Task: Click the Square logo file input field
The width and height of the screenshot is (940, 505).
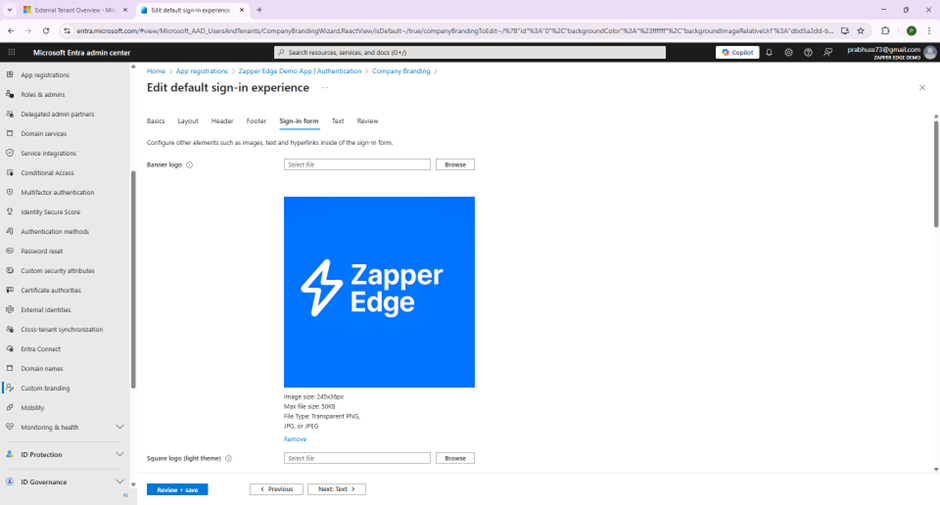Action: point(357,458)
